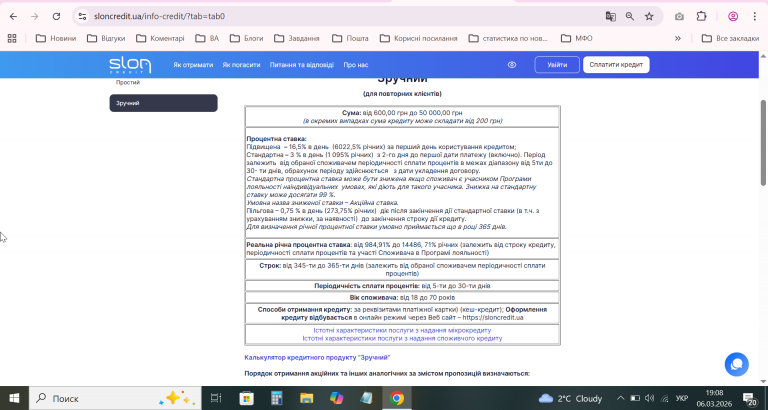Open the Chrome apps grid icon
Image resolution: width=768 pixels, height=410 pixels.
12,38
